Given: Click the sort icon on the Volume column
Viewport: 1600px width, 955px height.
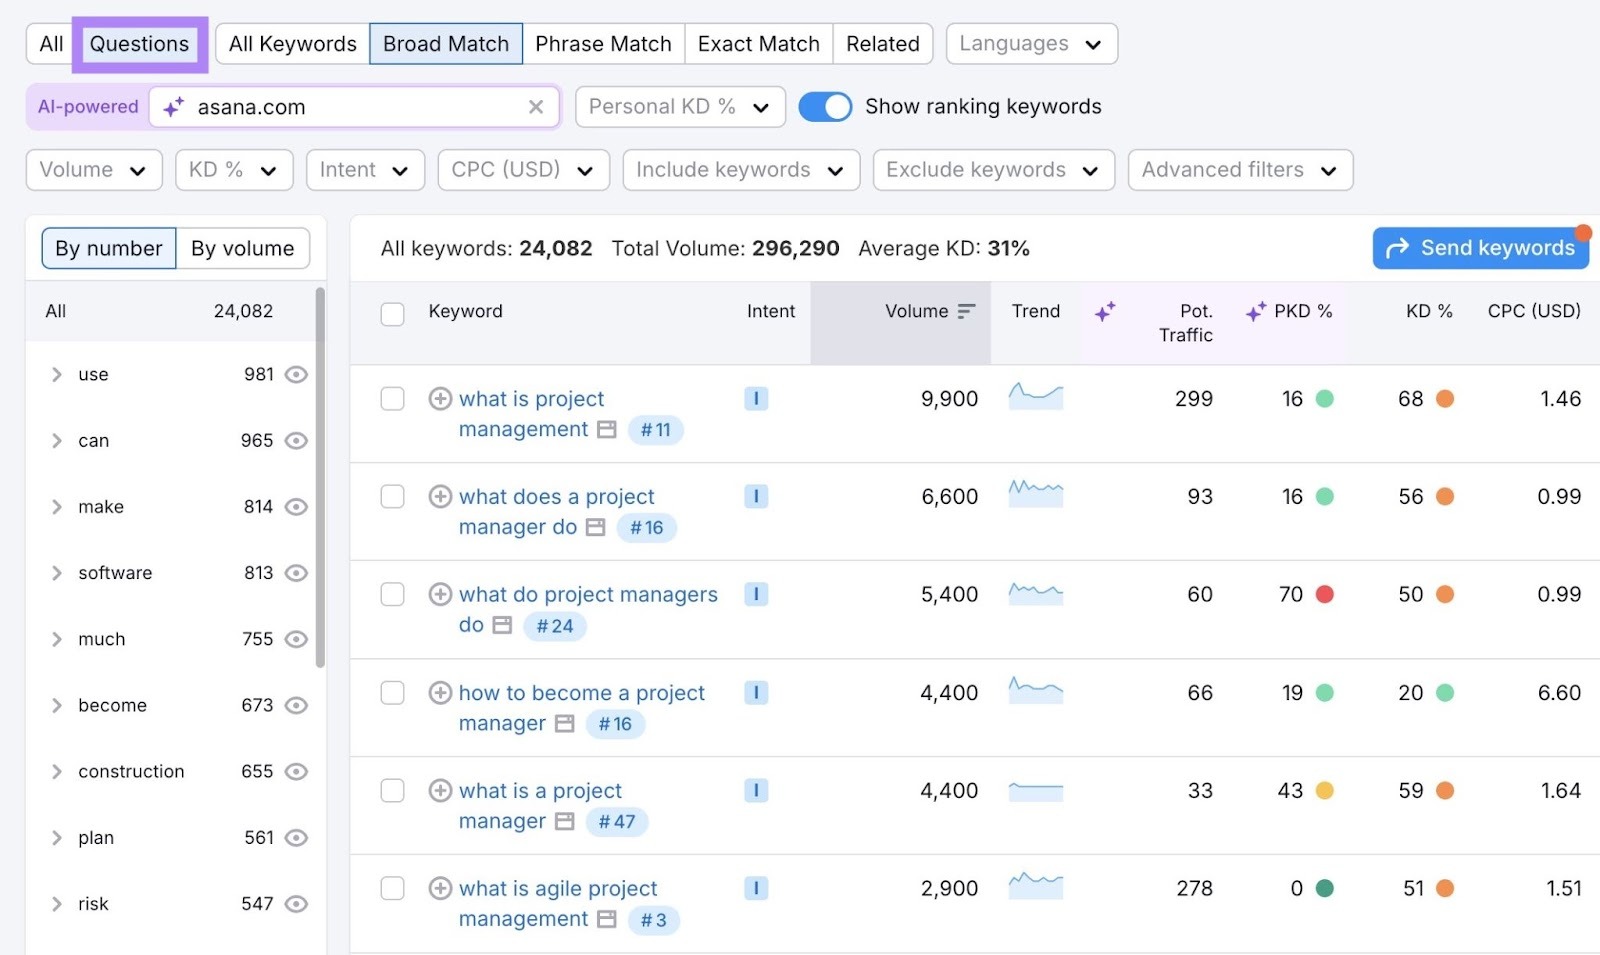Looking at the screenshot, I should pos(965,311).
